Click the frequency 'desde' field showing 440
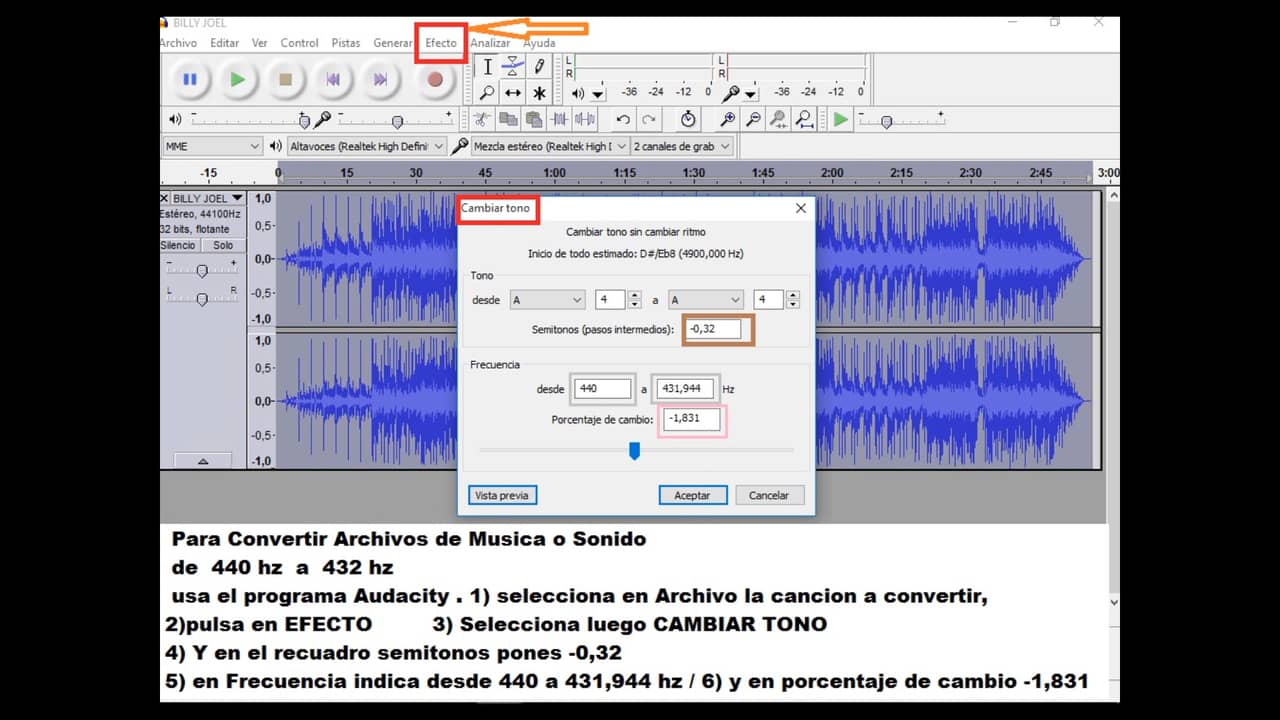The width and height of the screenshot is (1280, 720). [x=603, y=389]
